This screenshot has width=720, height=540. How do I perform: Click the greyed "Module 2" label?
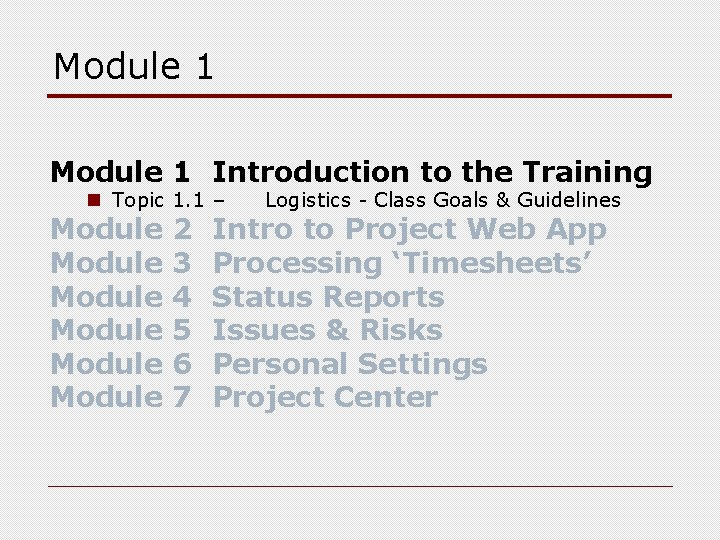[x=121, y=229]
